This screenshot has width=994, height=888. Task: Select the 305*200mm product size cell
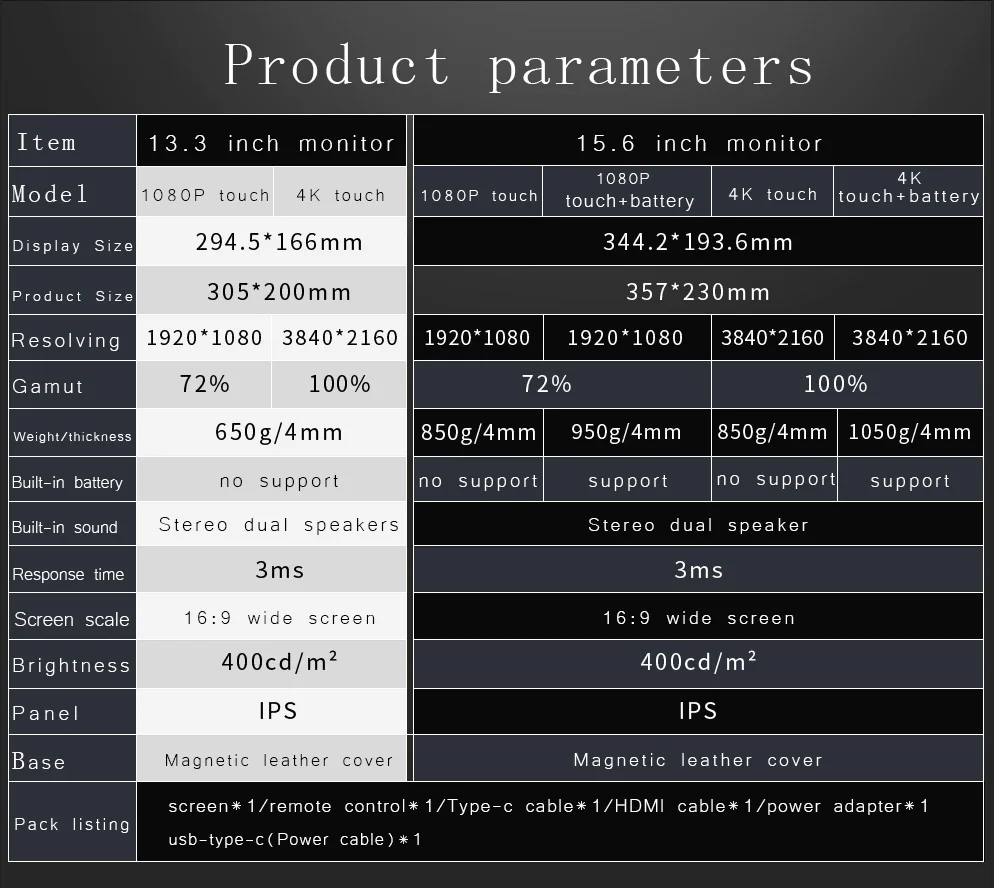click(279, 292)
